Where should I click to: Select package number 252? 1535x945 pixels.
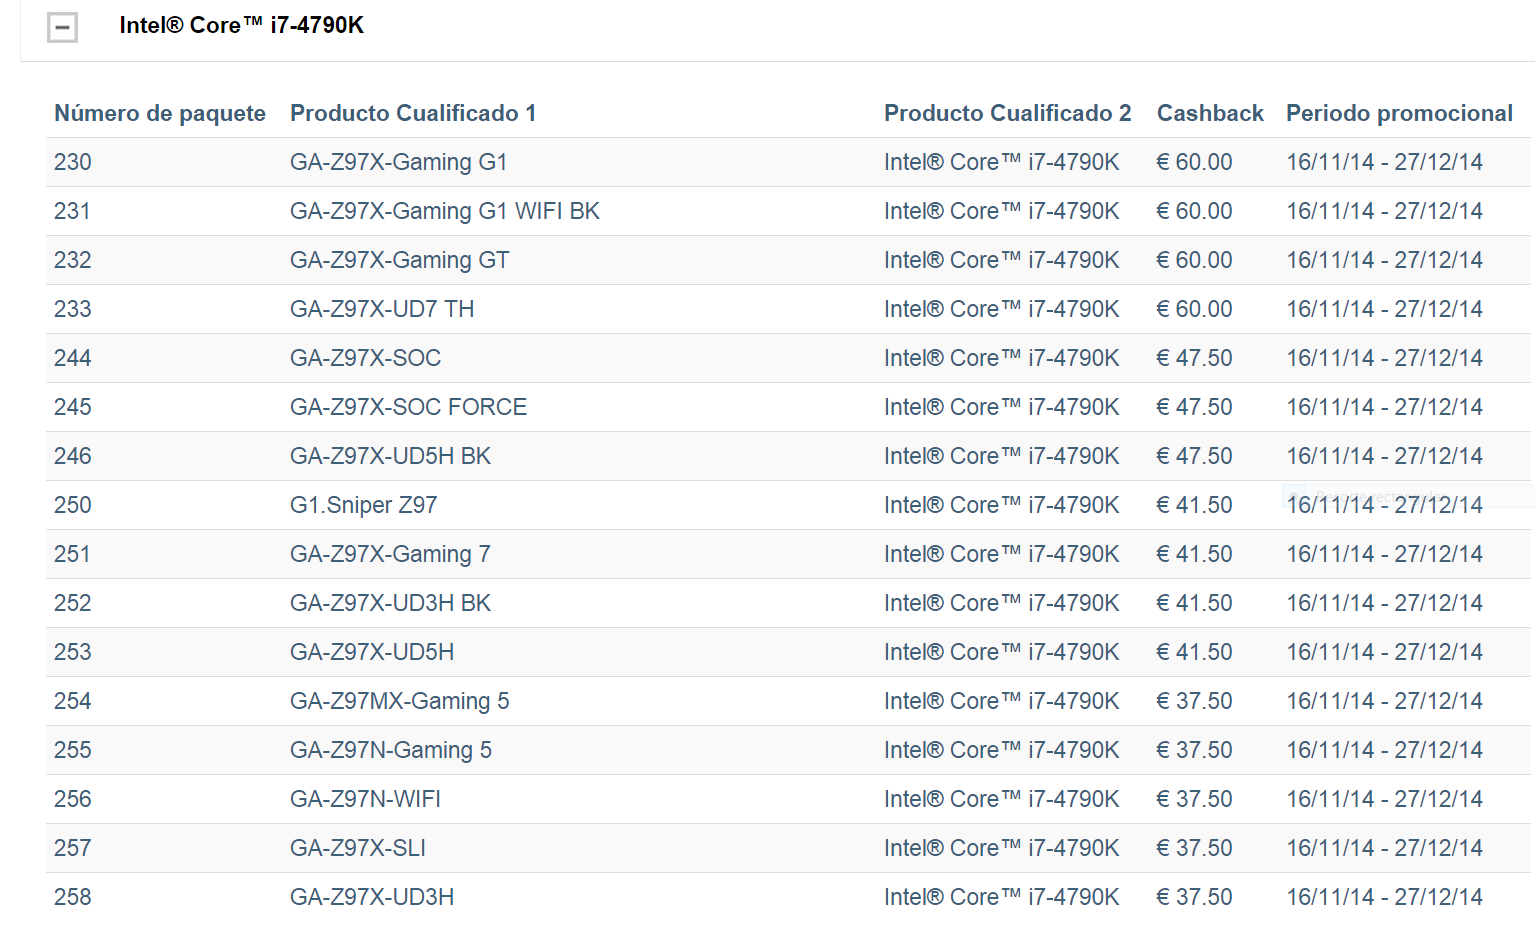73,603
